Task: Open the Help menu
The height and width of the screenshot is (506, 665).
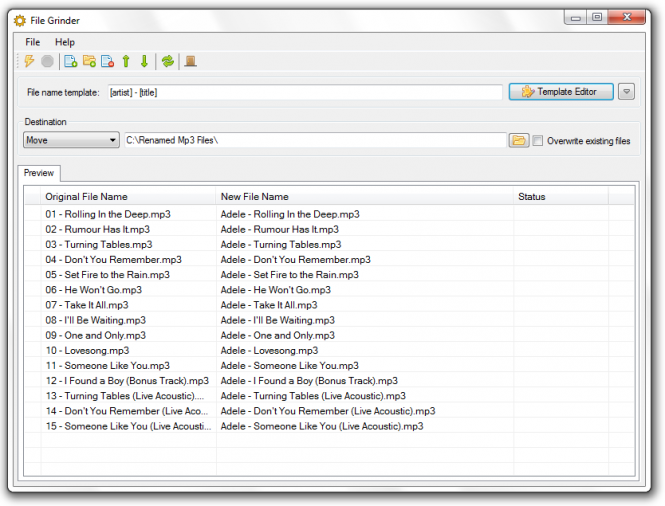Action: coord(65,42)
